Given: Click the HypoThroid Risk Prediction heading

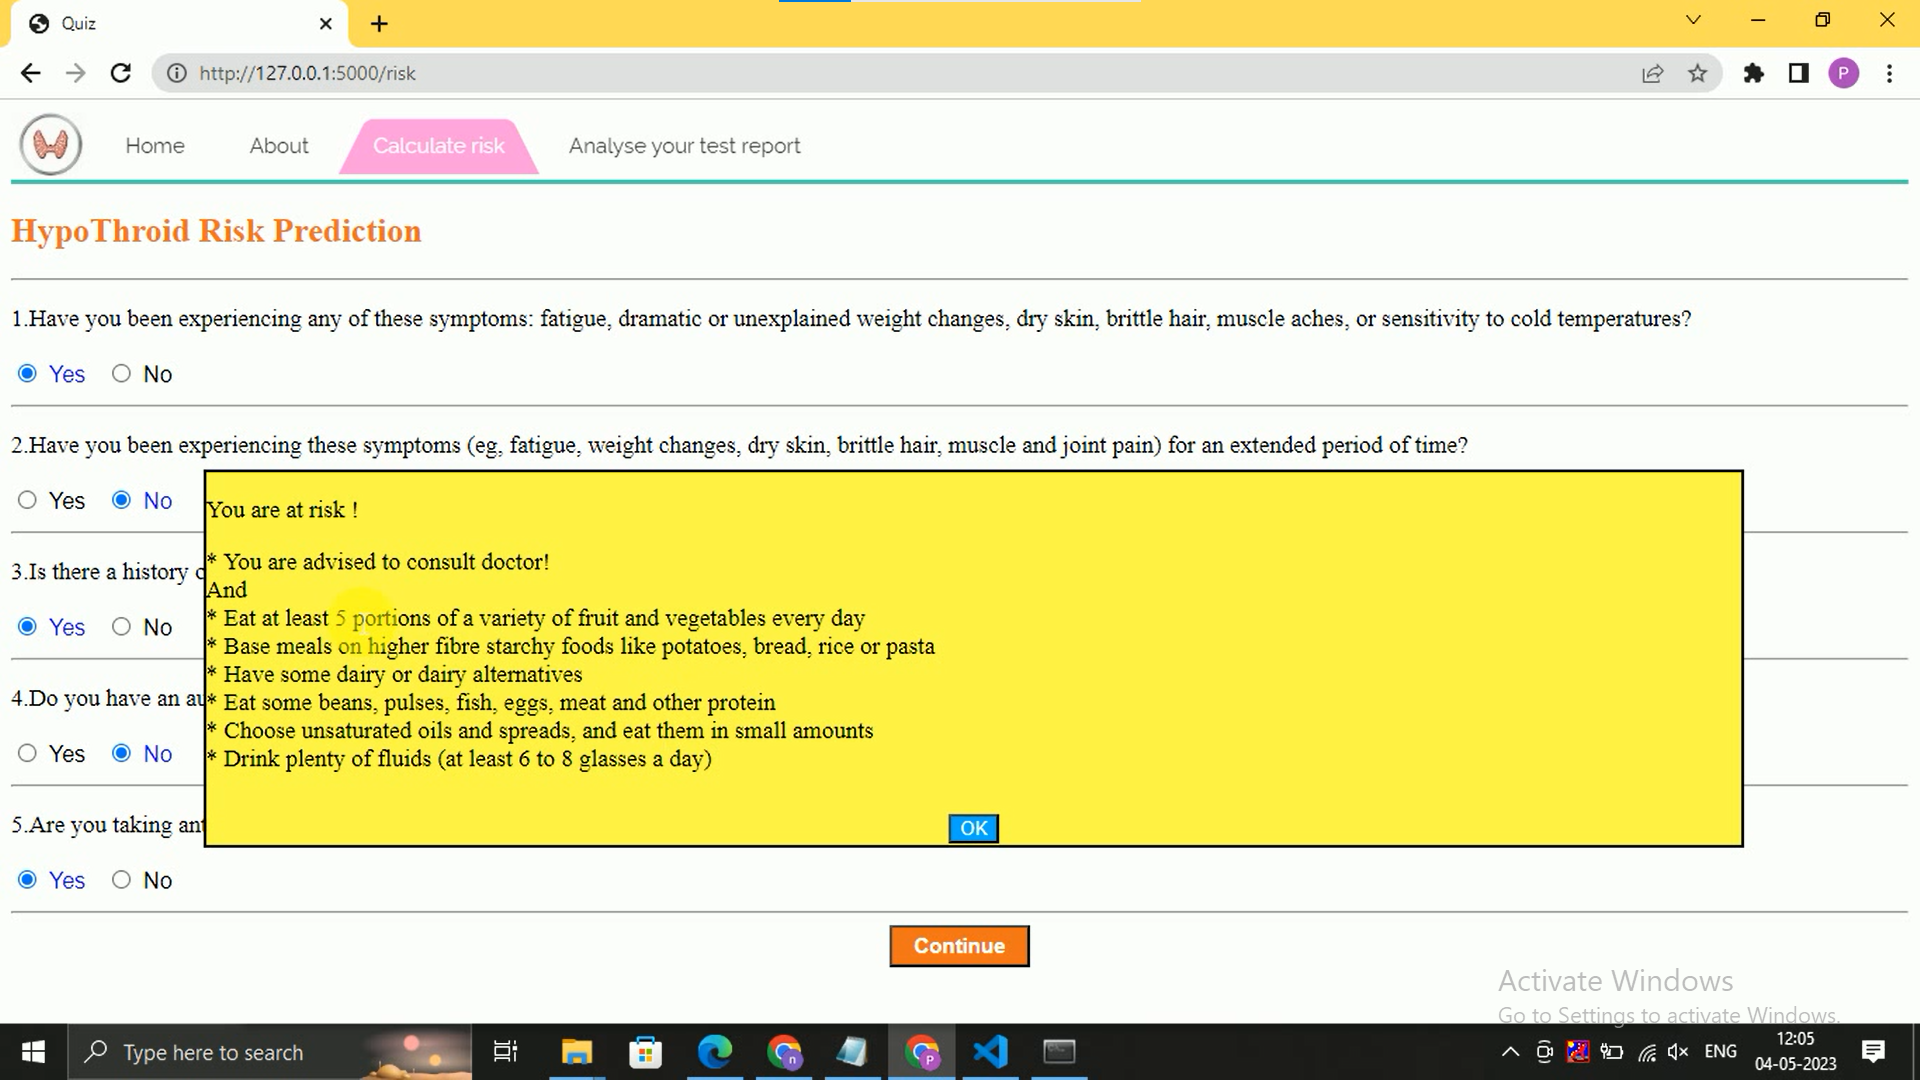Looking at the screenshot, I should coord(216,231).
